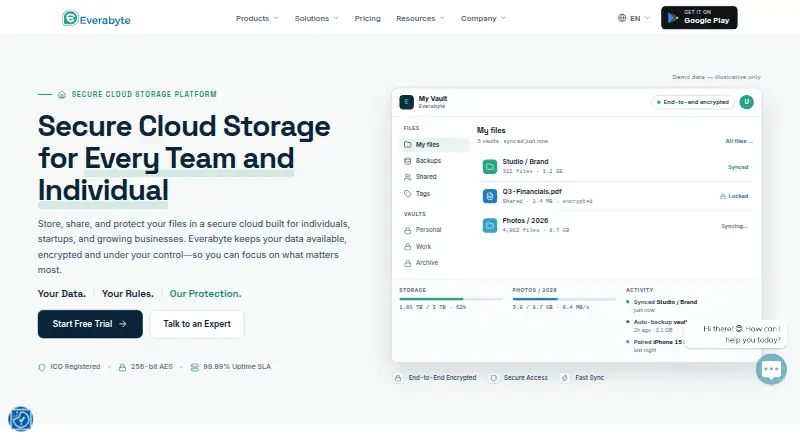Click the Hi there chat greeting message

point(735,334)
